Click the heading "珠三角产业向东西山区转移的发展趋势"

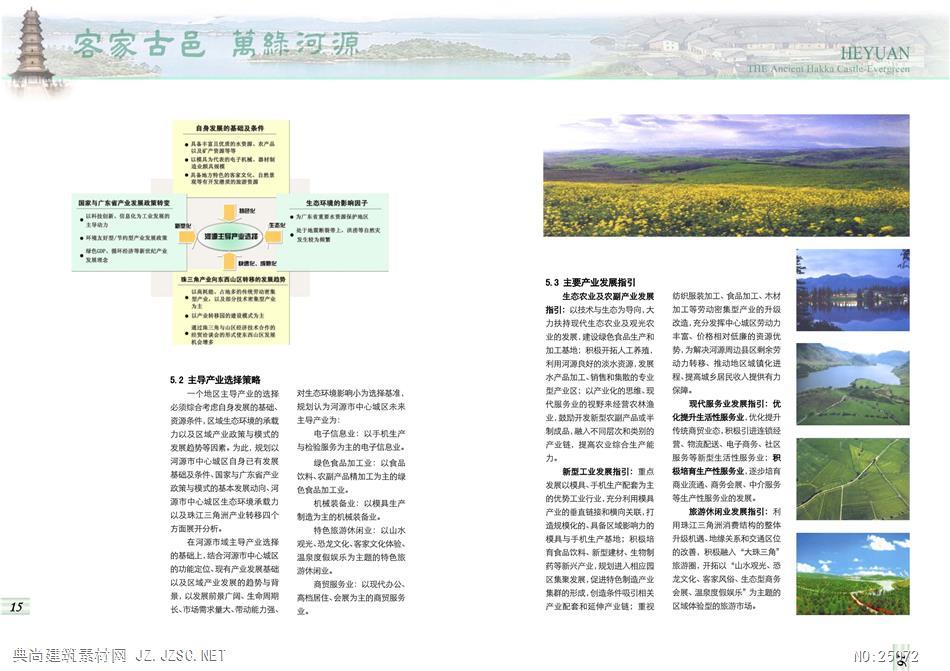tap(233, 279)
